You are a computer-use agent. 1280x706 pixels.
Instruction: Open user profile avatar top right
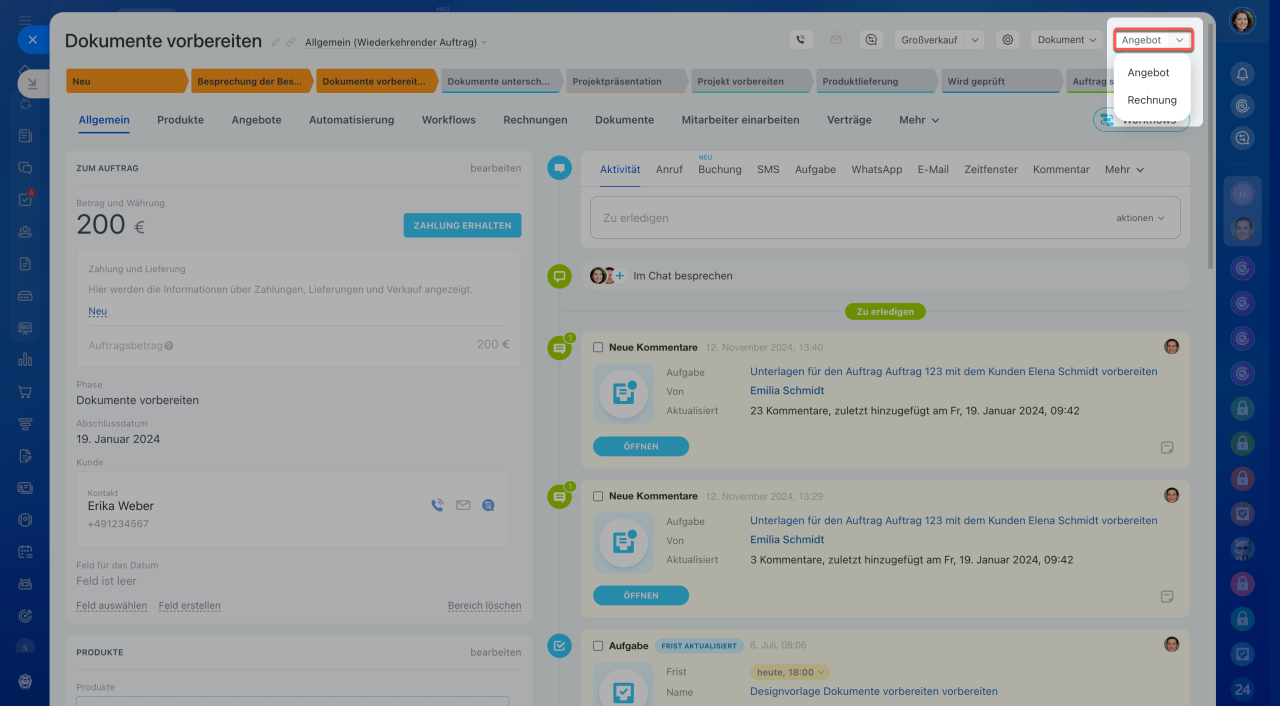pyautogui.click(x=1242, y=20)
